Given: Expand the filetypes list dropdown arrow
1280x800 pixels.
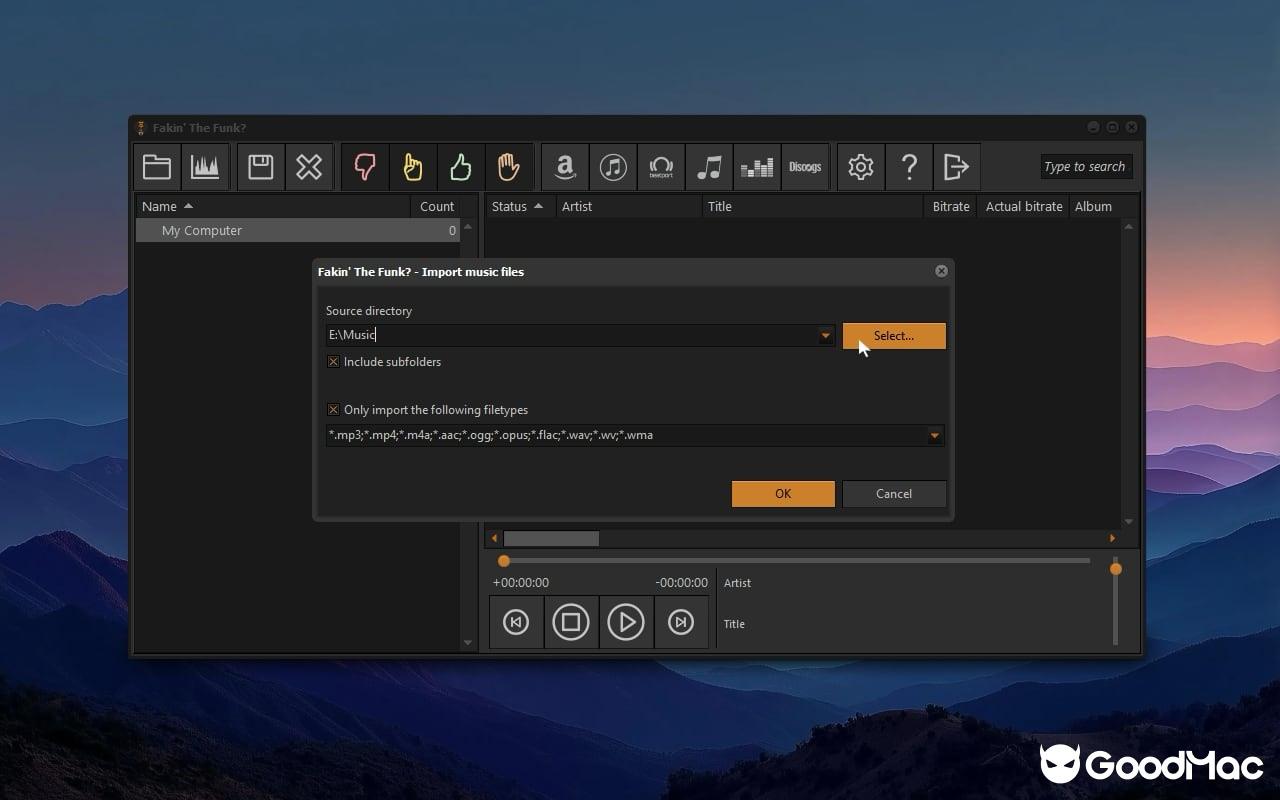Looking at the screenshot, I should tap(935, 436).
